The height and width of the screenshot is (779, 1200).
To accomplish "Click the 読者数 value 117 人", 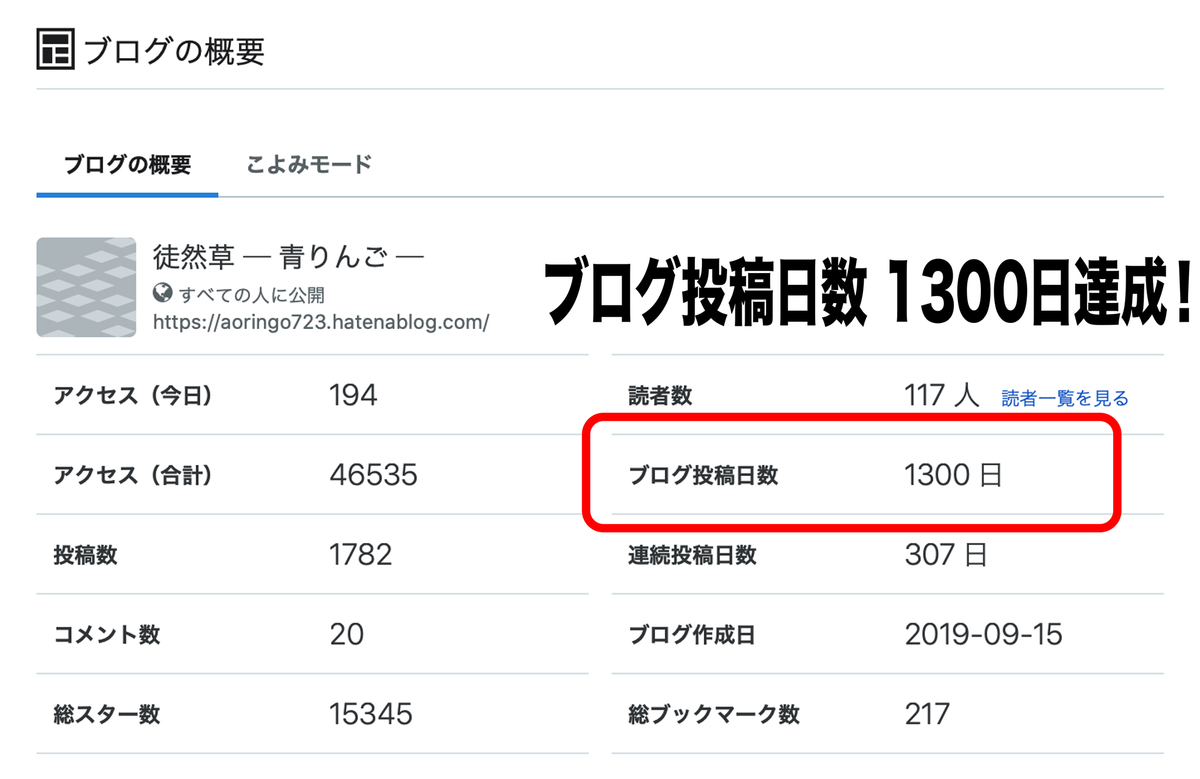I will coord(941,395).
